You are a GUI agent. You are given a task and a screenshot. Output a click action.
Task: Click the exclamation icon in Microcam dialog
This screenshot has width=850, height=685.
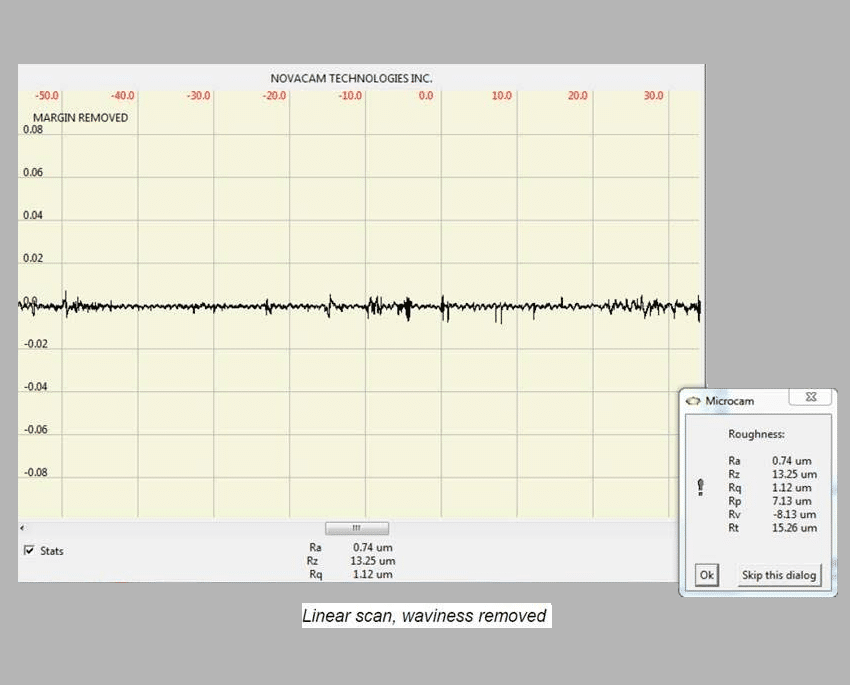click(700, 487)
